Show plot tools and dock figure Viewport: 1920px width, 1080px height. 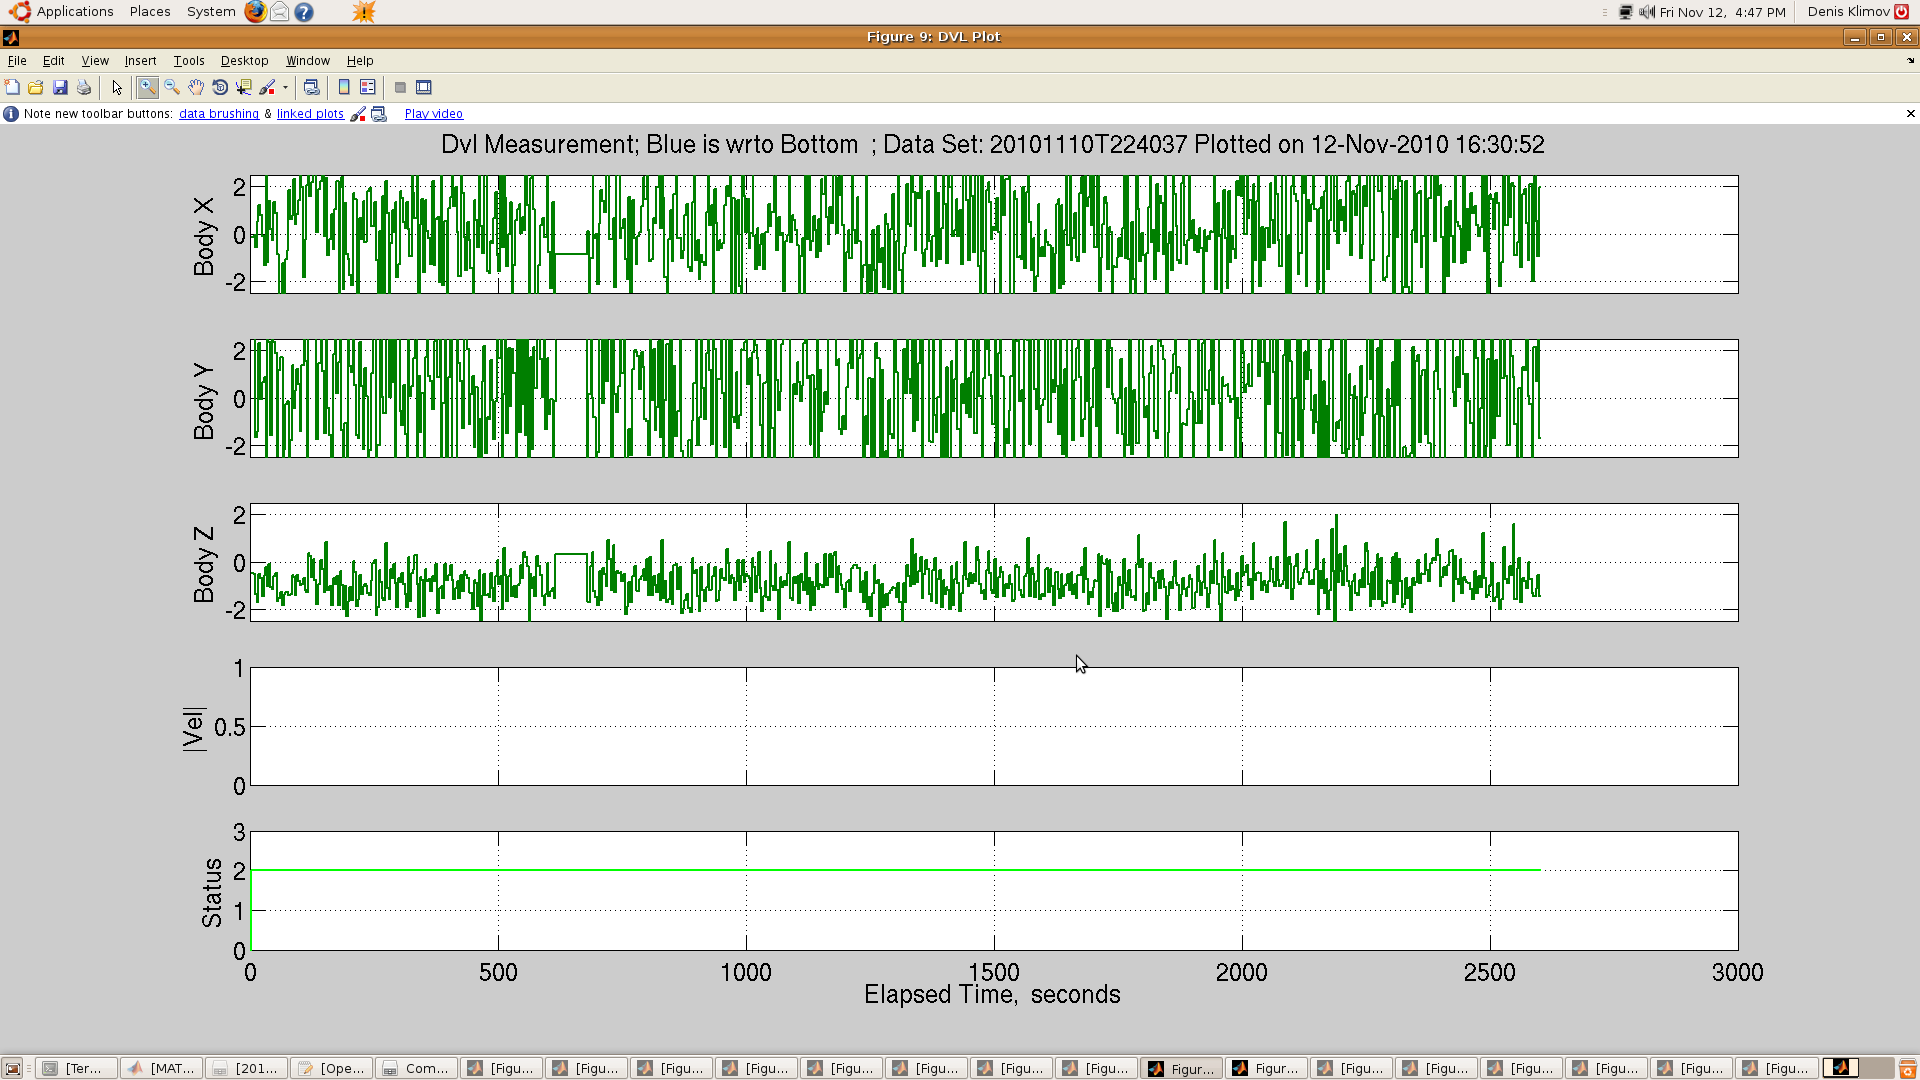424,88
